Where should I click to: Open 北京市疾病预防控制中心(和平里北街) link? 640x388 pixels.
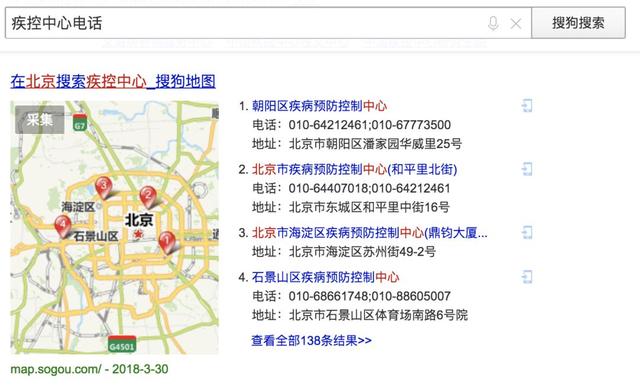click(x=354, y=169)
